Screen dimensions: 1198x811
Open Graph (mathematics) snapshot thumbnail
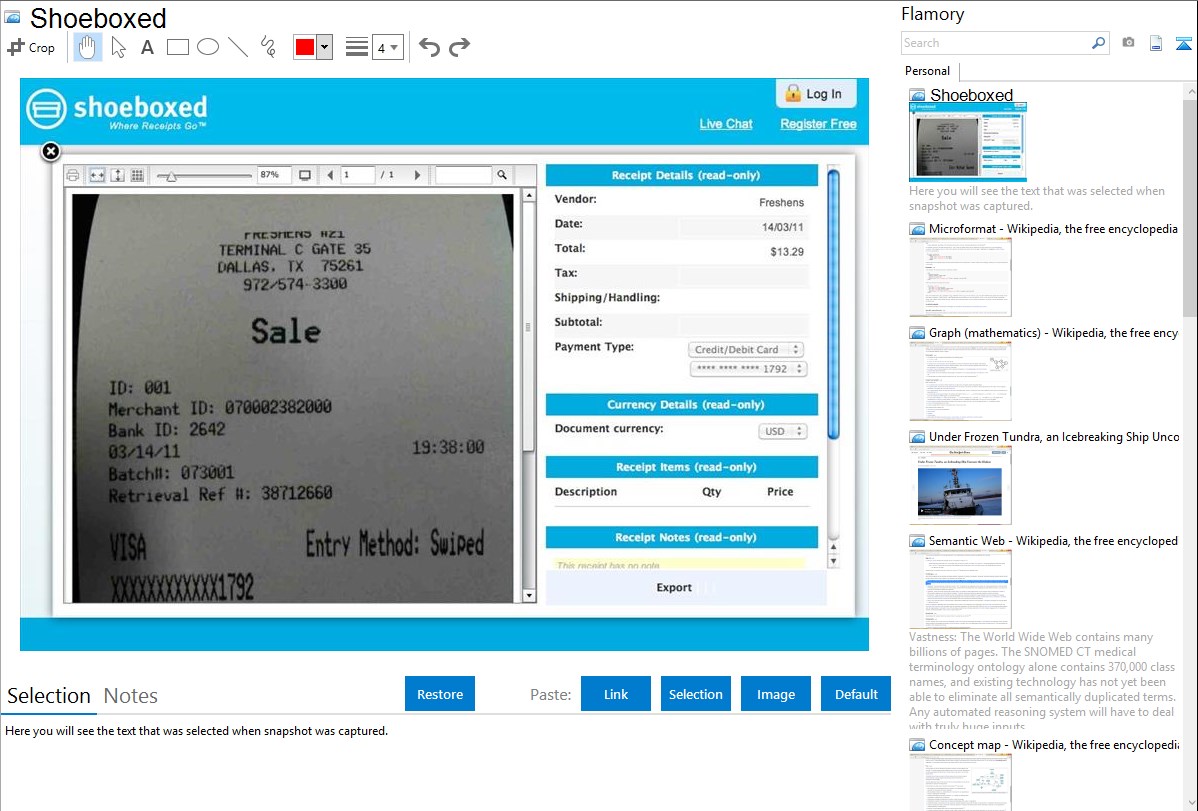[960, 381]
